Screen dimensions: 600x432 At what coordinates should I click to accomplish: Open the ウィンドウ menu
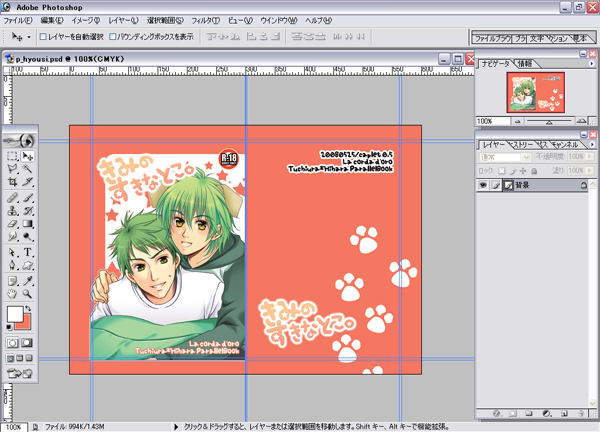pos(279,21)
